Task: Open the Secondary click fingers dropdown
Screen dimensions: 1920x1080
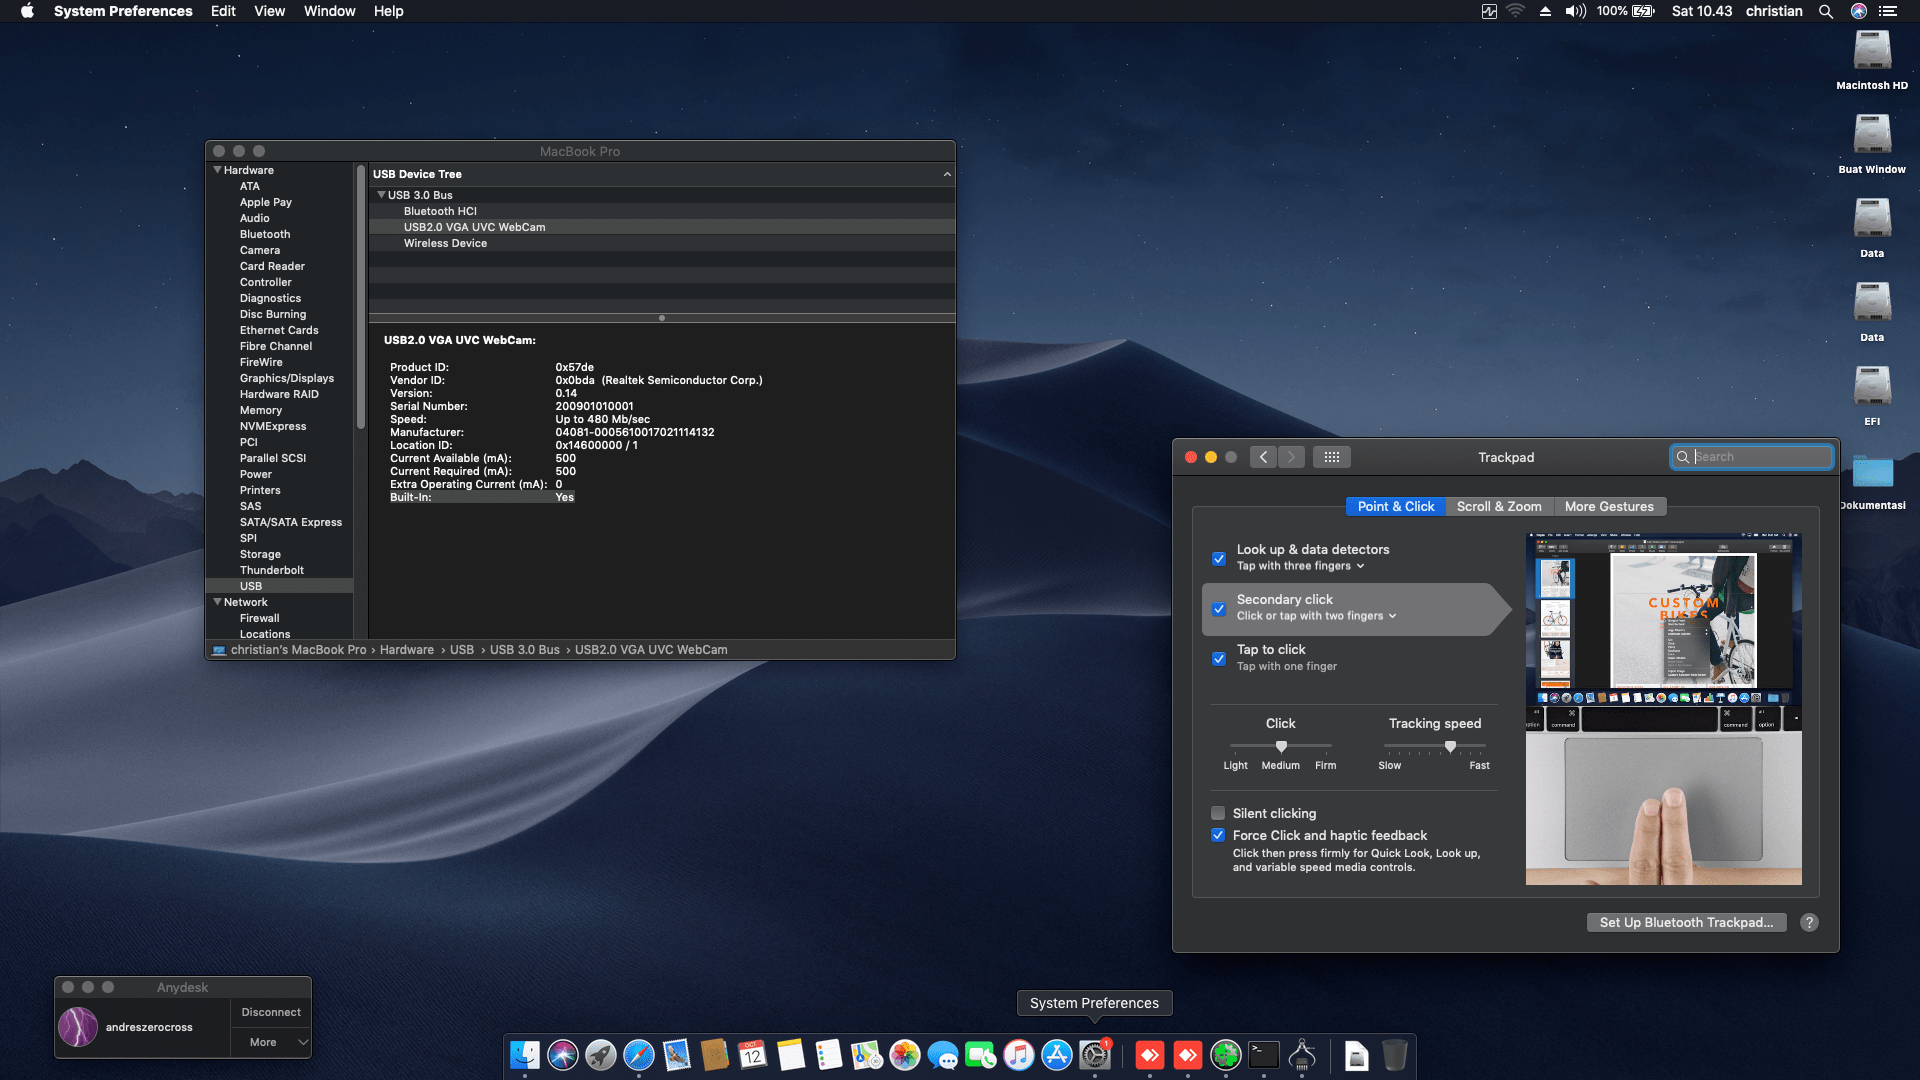Action: [1393, 616]
